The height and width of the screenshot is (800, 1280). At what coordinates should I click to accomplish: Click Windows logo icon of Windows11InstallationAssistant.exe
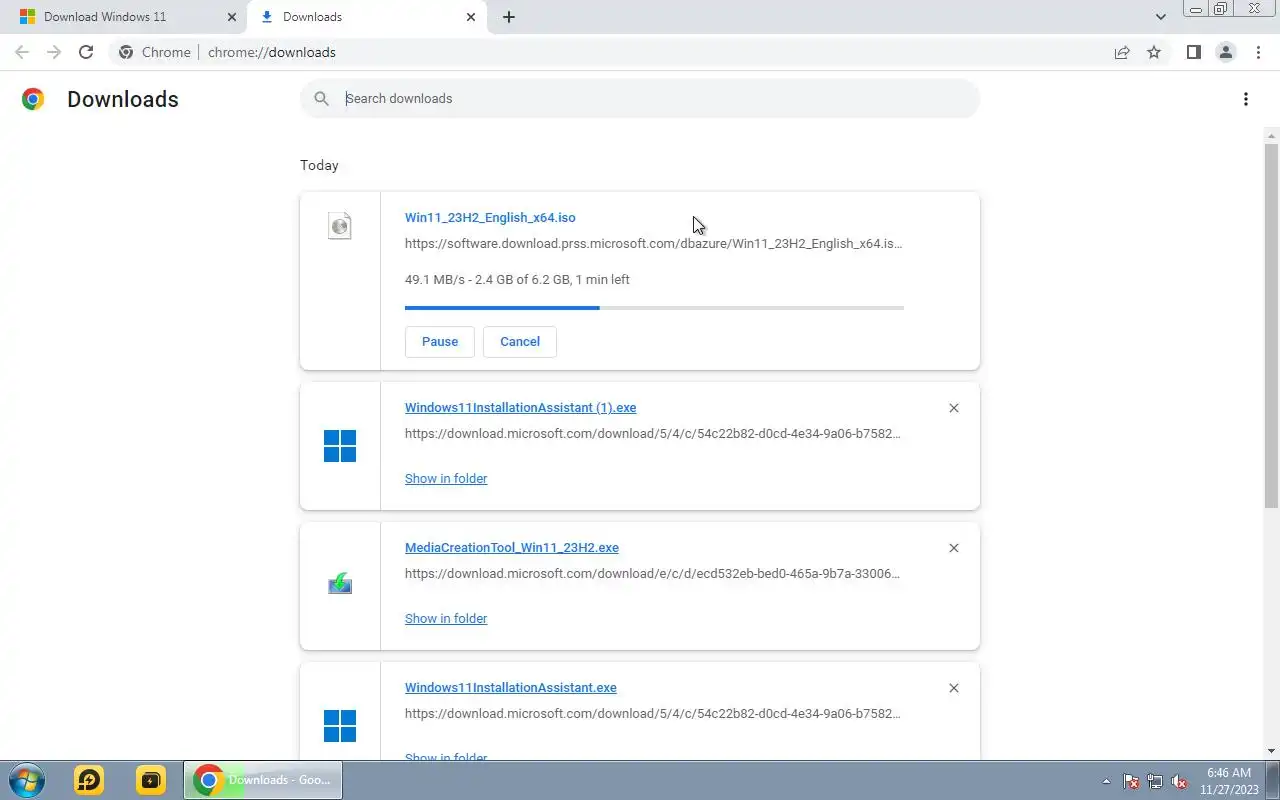click(340, 726)
